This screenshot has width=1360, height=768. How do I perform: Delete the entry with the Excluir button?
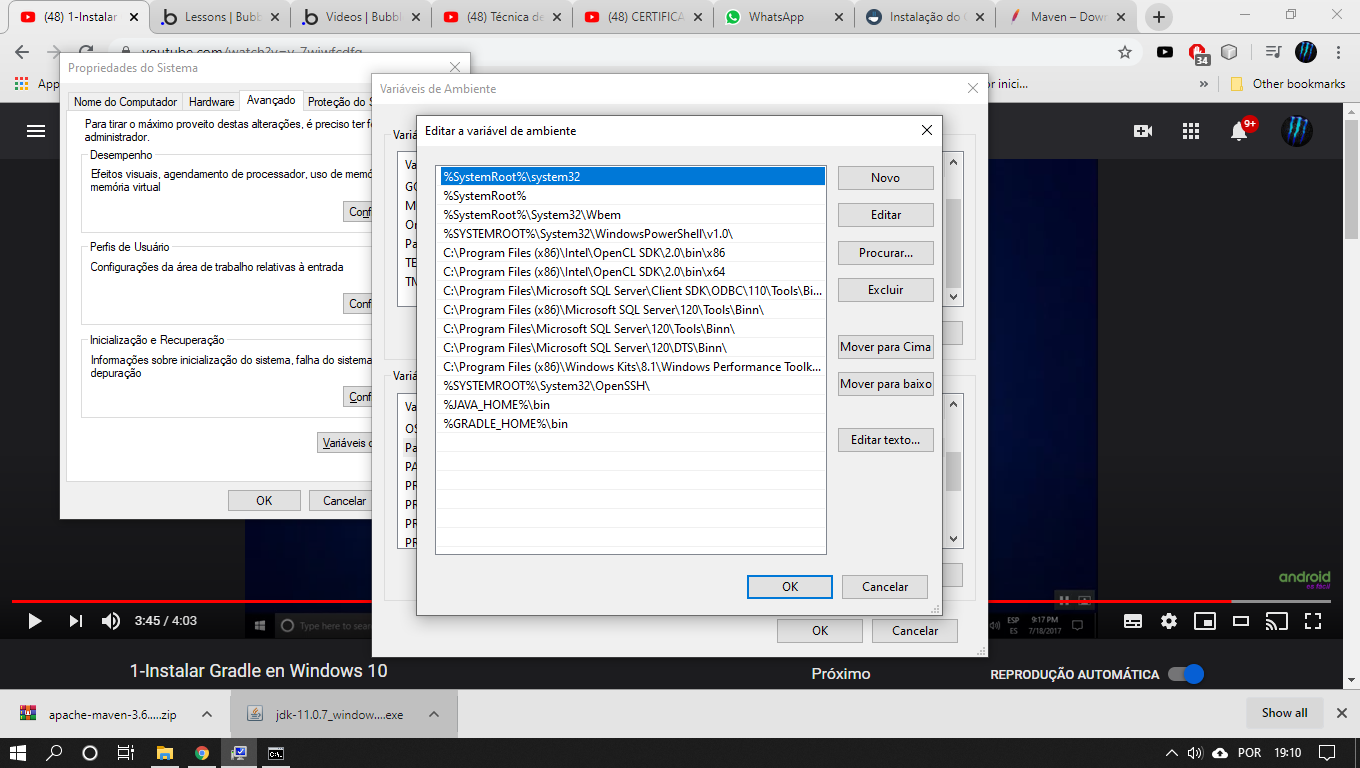886,290
